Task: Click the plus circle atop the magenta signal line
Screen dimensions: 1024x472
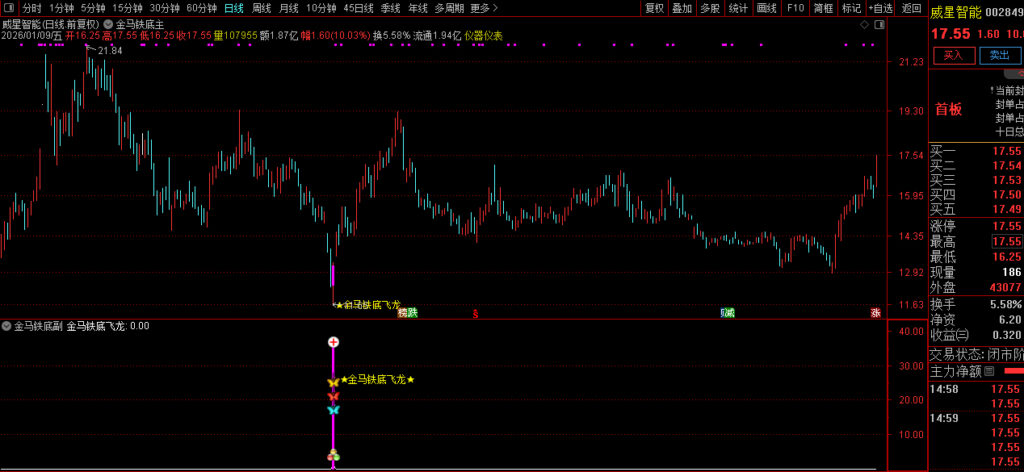Action: pos(333,342)
